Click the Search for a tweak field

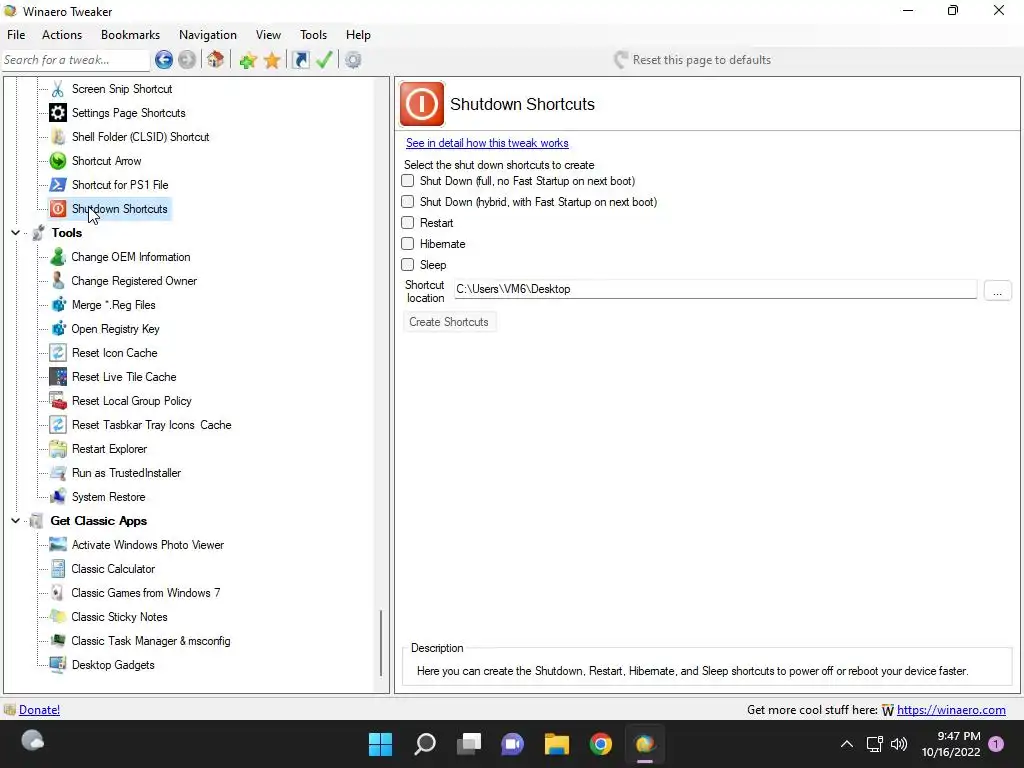coord(76,60)
